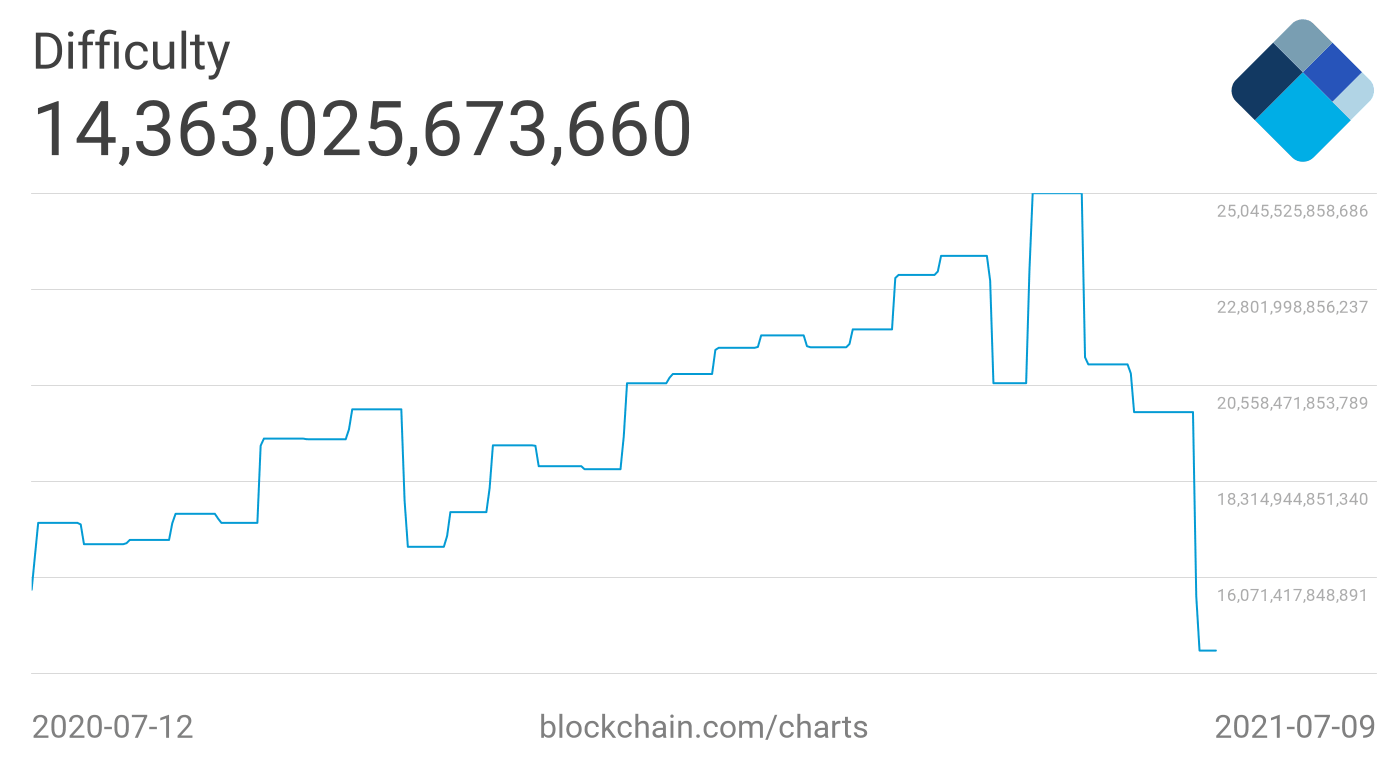This screenshot has height=761, width=1390.
Task: Click the 2021-07-09 end date label
Action: pyautogui.click(x=1294, y=726)
